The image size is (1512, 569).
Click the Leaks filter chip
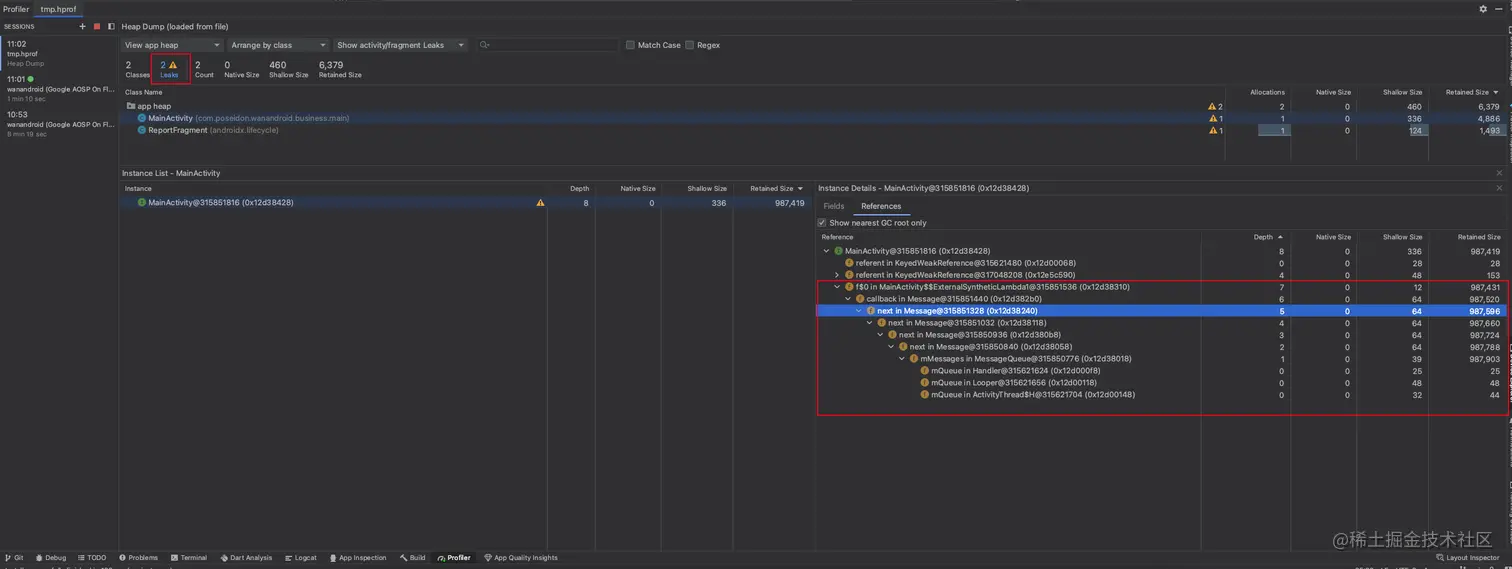point(170,69)
